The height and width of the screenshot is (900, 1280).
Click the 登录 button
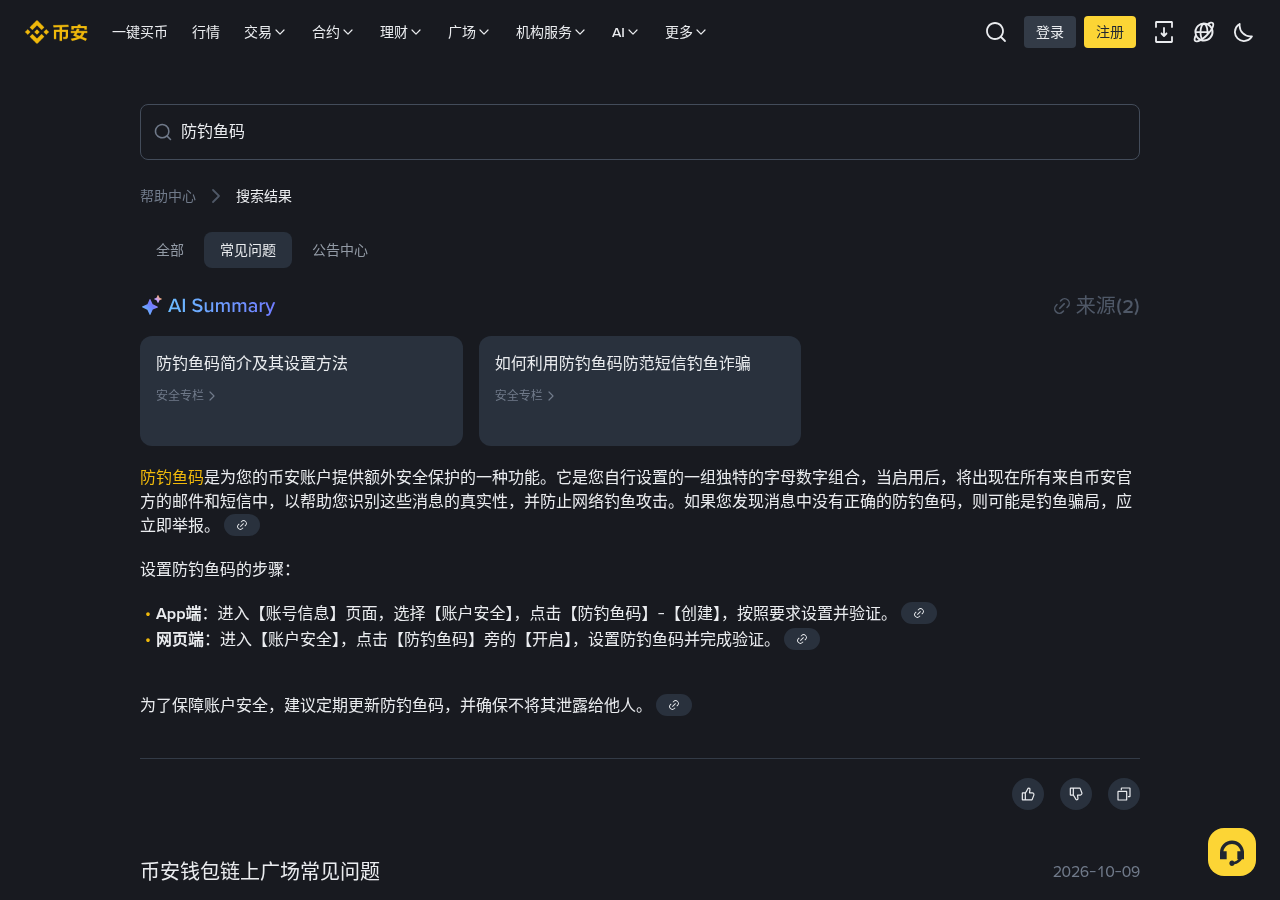[x=1050, y=32]
